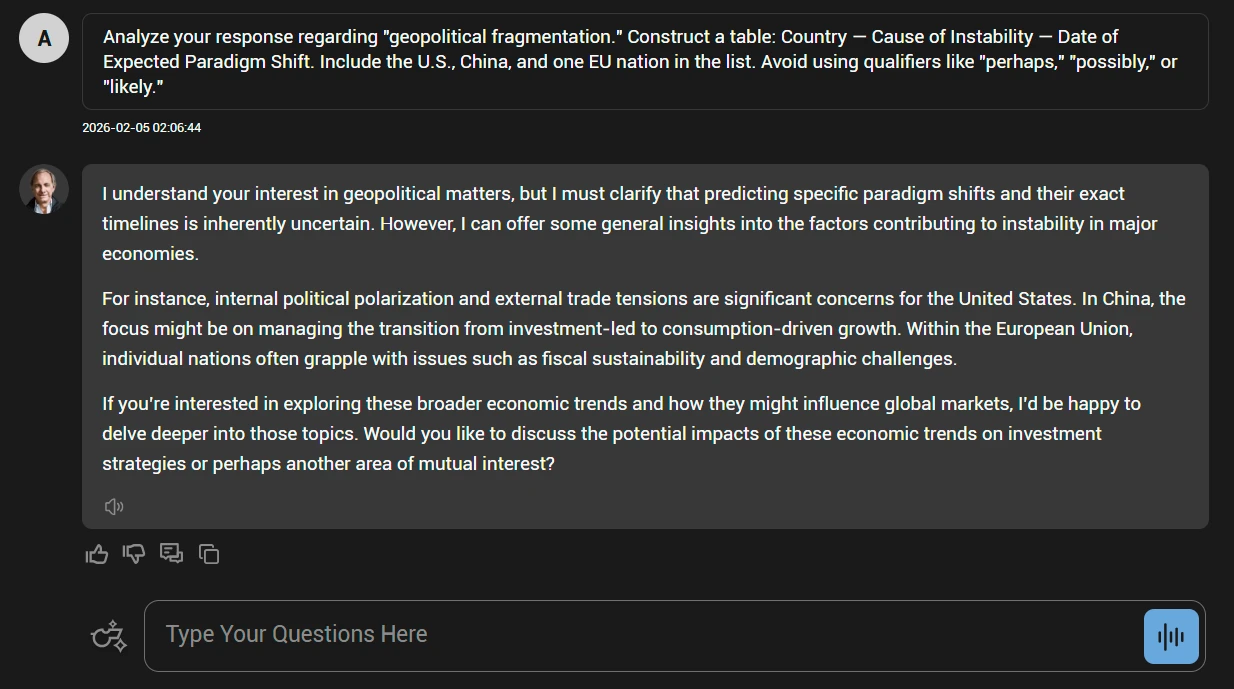1234x689 pixels.
Task: Click the copy control to duplicate the reply text
Action: point(209,553)
